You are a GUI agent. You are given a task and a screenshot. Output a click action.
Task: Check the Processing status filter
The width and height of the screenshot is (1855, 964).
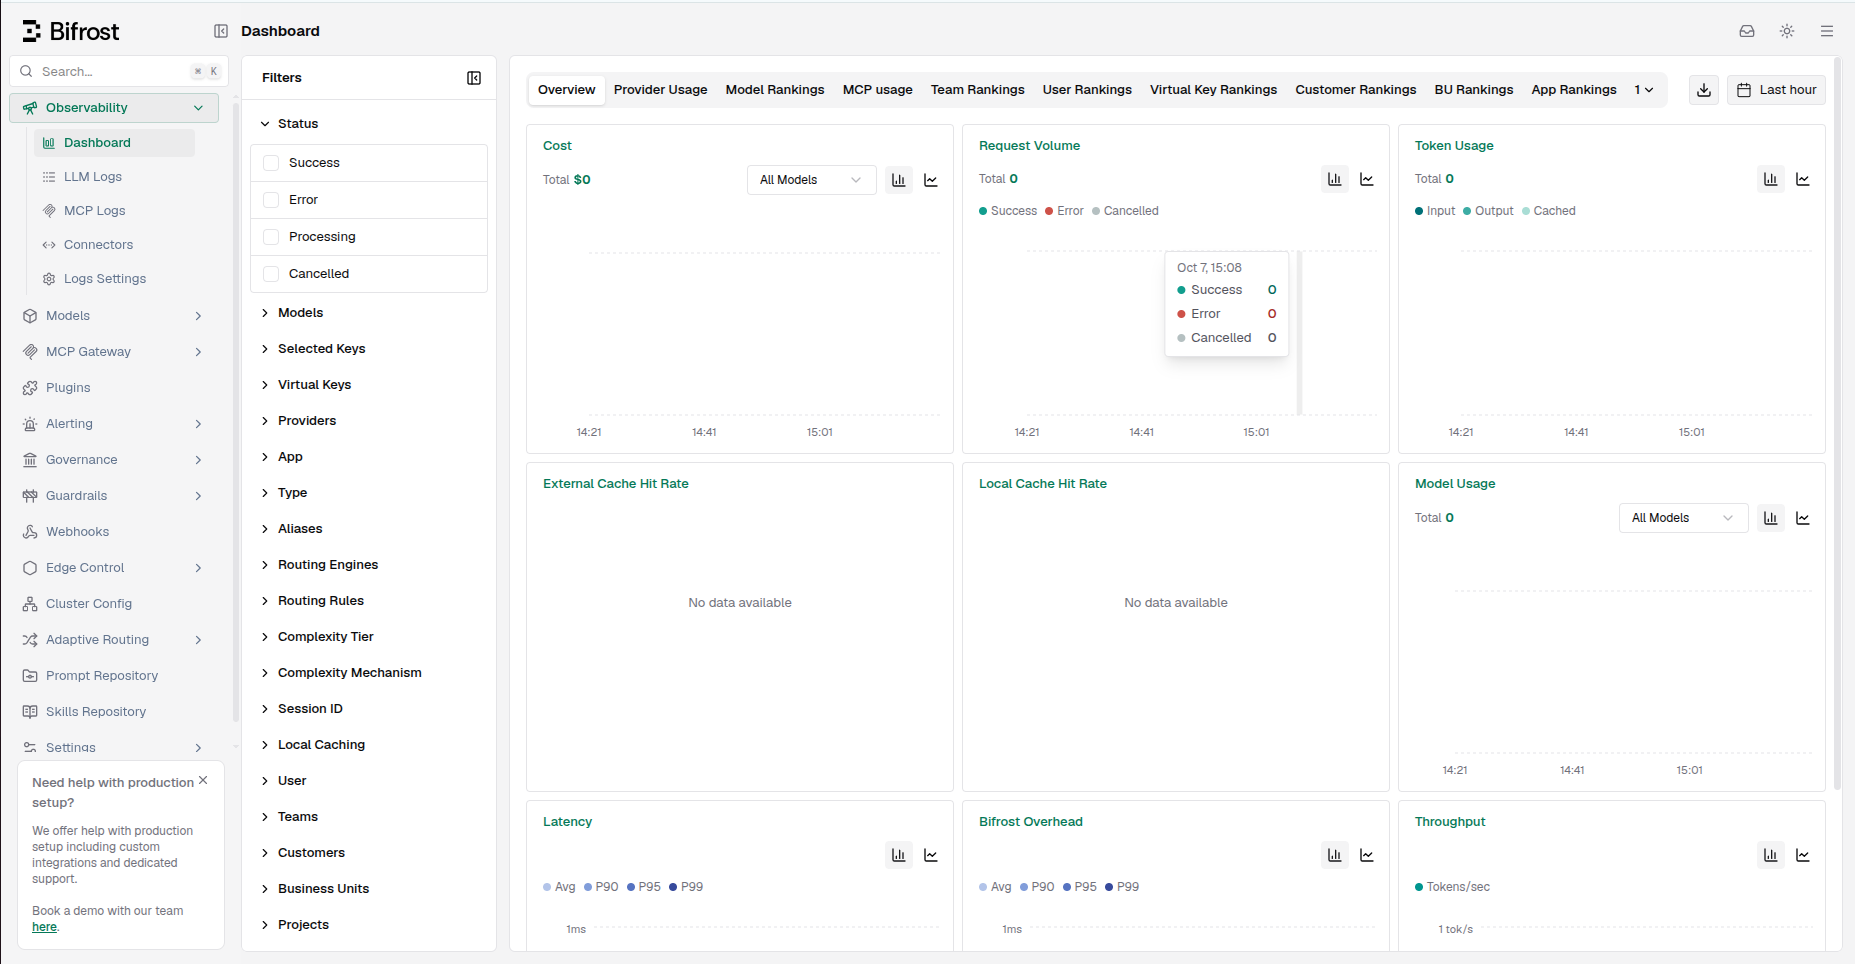[x=271, y=237]
